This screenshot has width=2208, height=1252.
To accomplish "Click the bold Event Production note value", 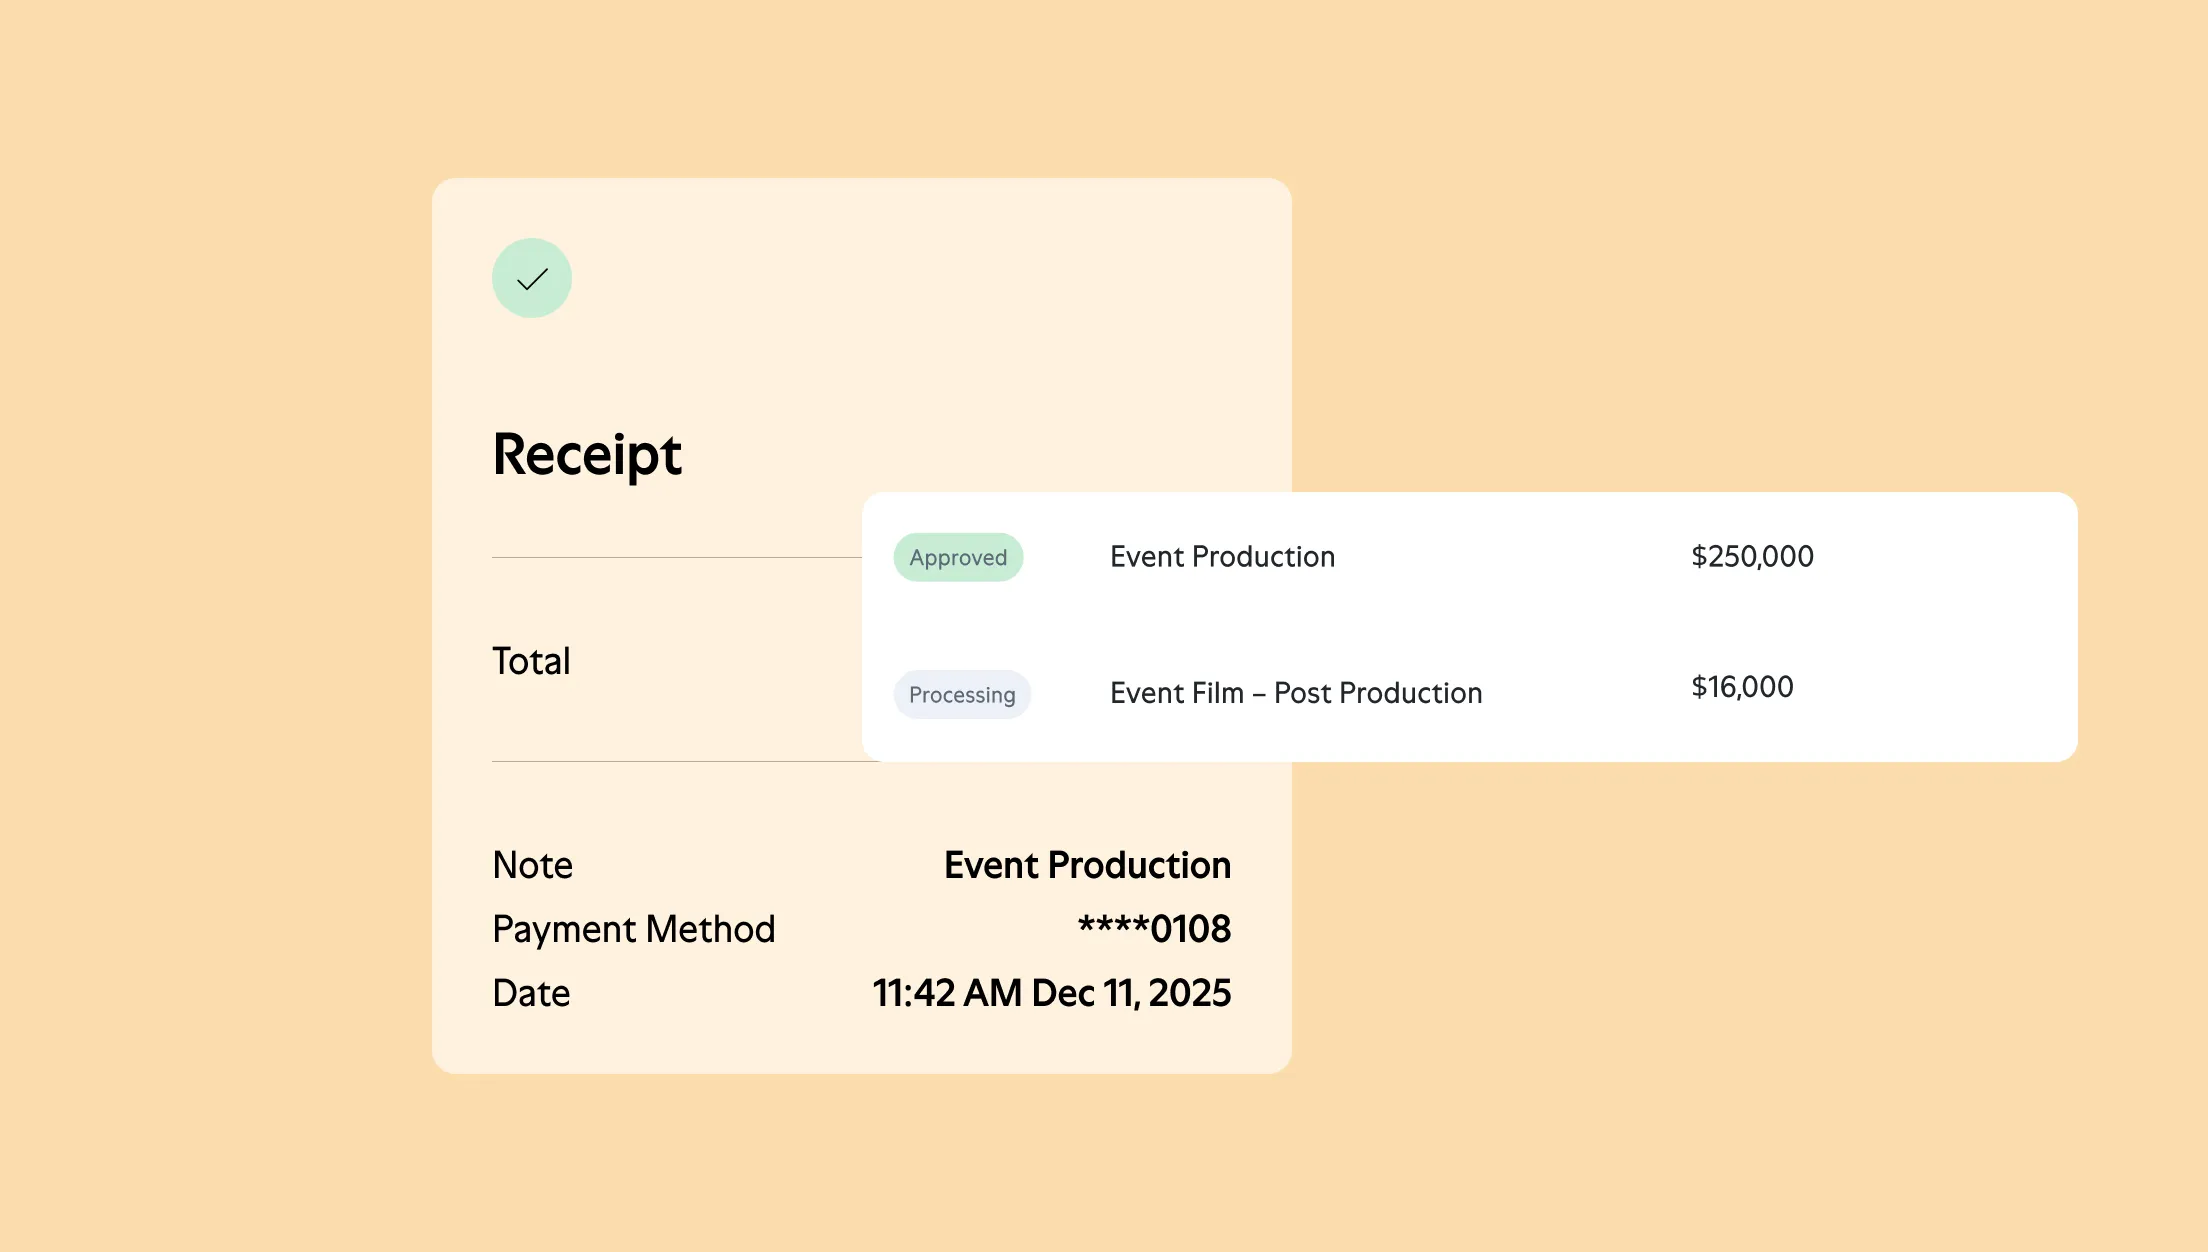I will [1087, 865].
